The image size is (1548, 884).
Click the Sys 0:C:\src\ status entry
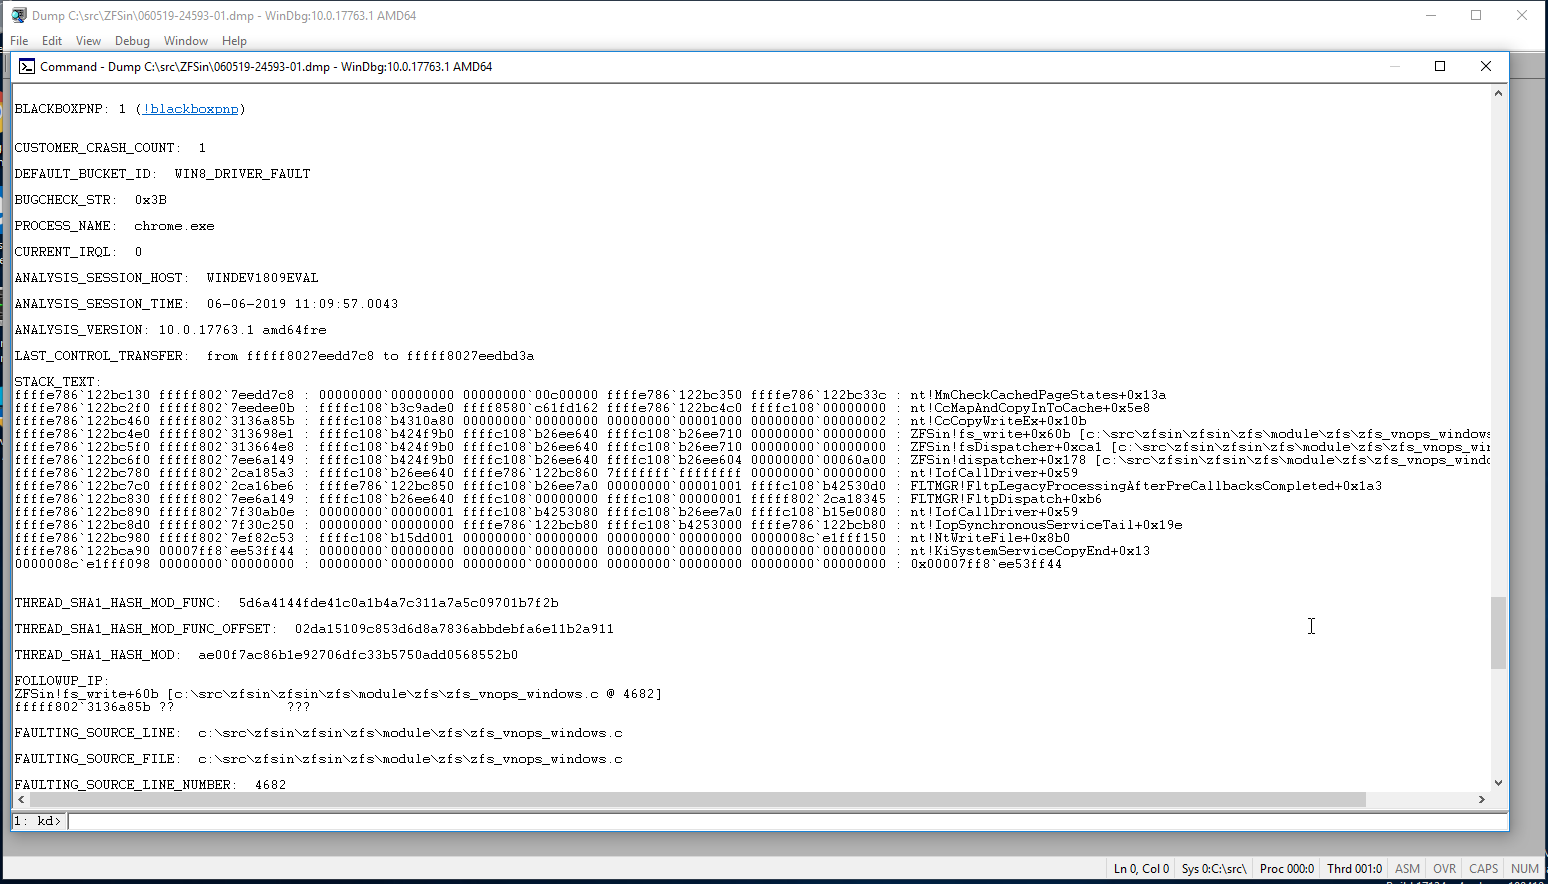[x=1214, y=869]
